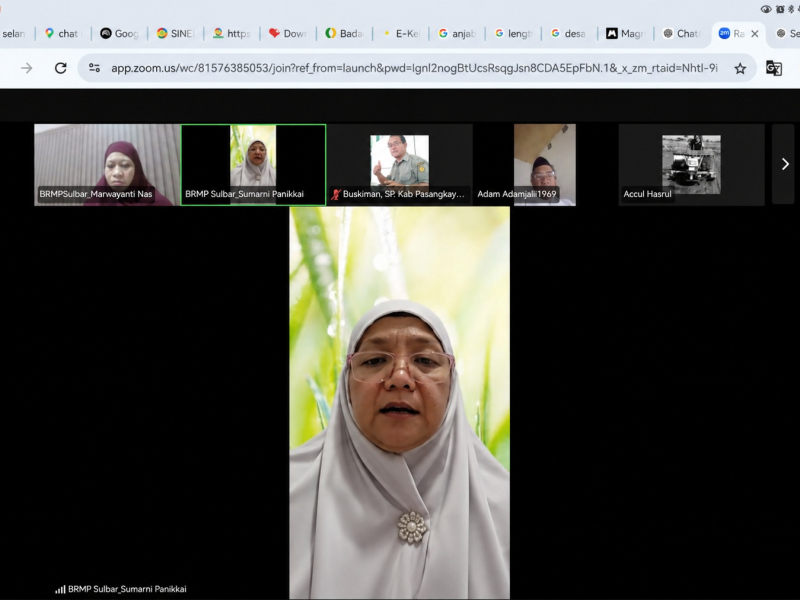
Task: Bookmark this page with the star icon
Action: pos(740,68)
